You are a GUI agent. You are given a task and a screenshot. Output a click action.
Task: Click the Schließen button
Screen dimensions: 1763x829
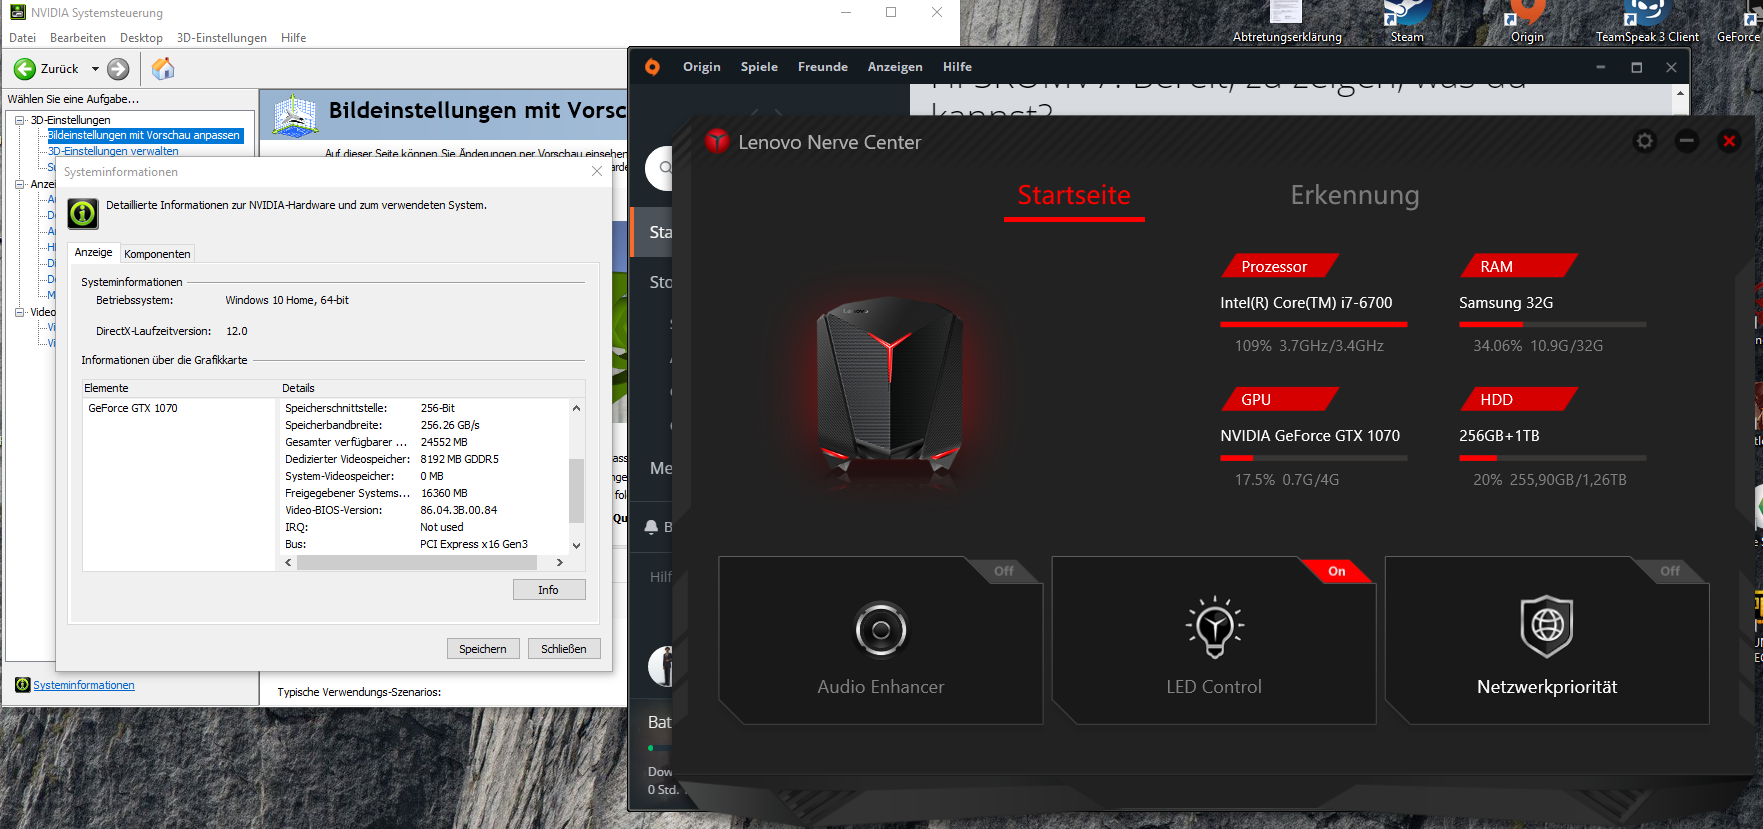tap(564, 649)
